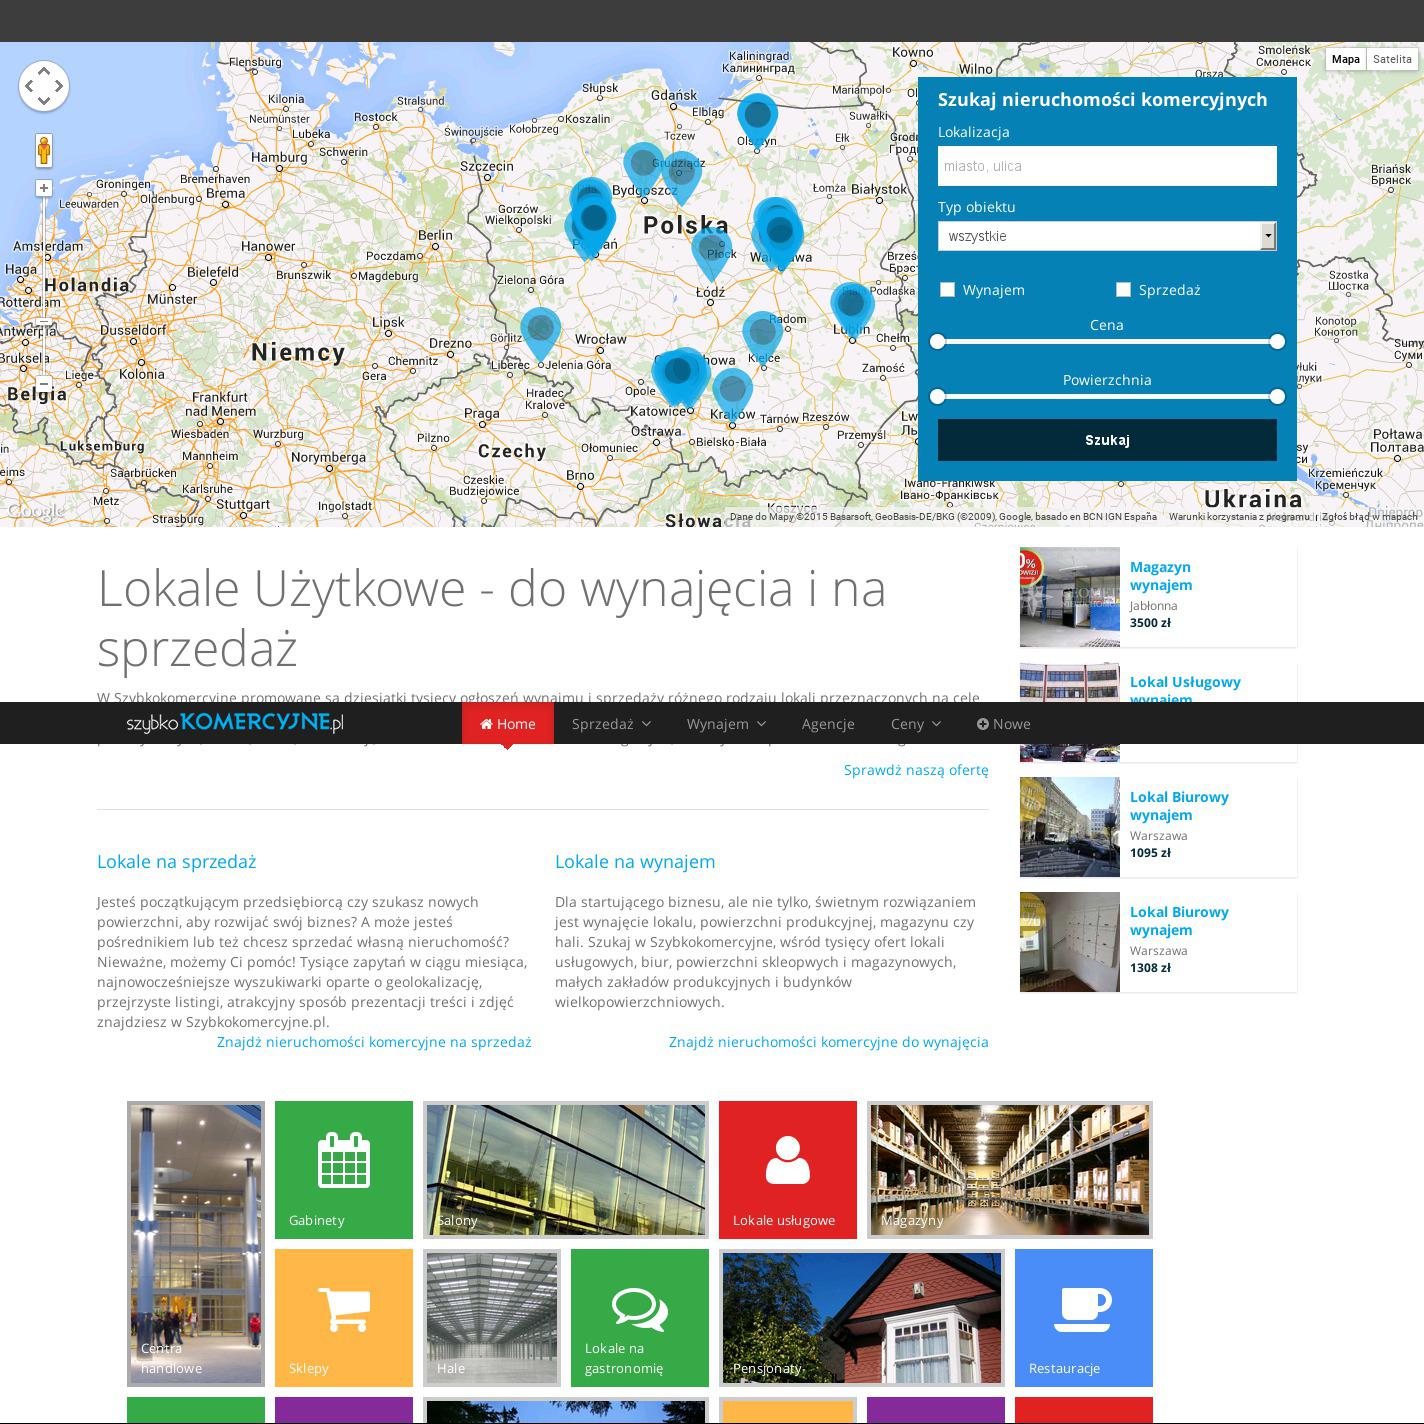Open the Agencje menu item
Image resolution: width=1424 pixels, height=1424 pixels.
click(828, 724)
